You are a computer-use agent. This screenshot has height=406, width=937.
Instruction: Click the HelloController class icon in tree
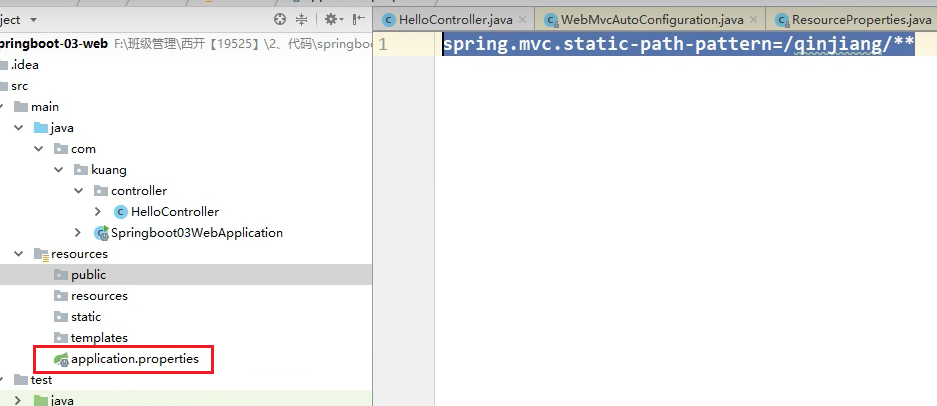click(121, 212)
